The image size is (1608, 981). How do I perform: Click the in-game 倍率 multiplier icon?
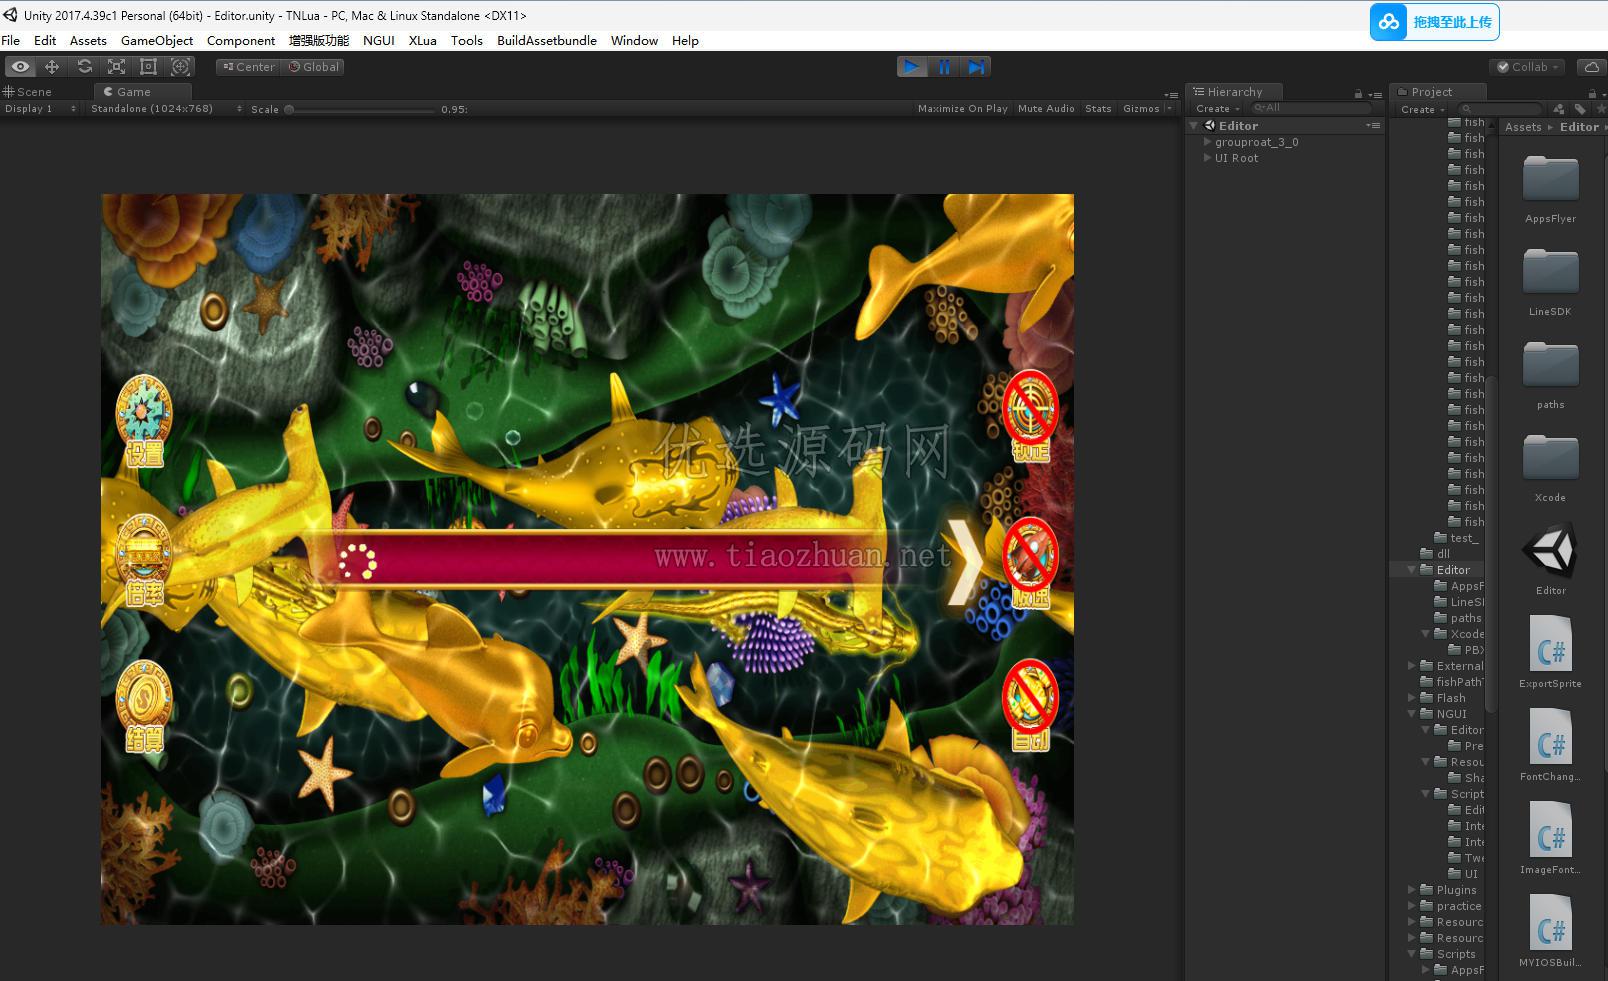[144, 562]
